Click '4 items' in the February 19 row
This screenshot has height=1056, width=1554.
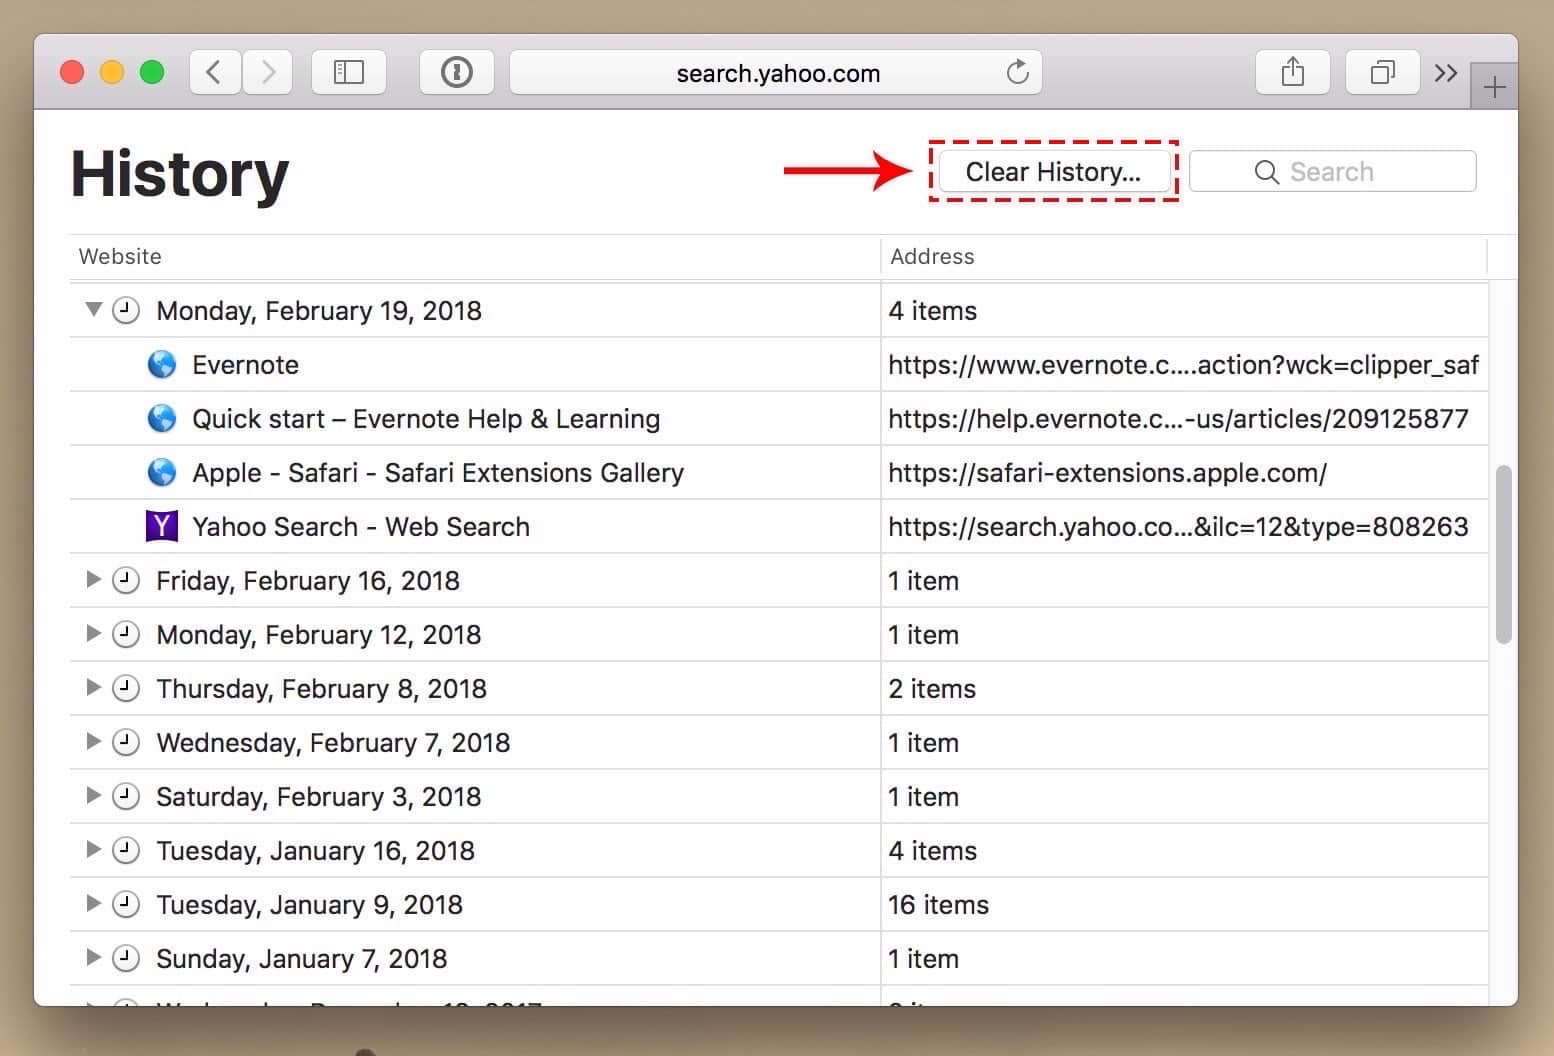tap(932, 311)
